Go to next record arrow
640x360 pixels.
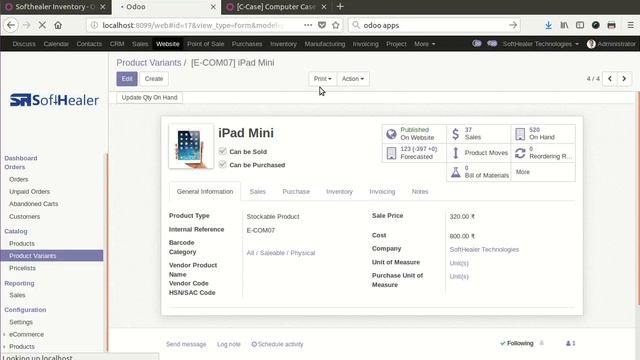click(x=624, y=79)
